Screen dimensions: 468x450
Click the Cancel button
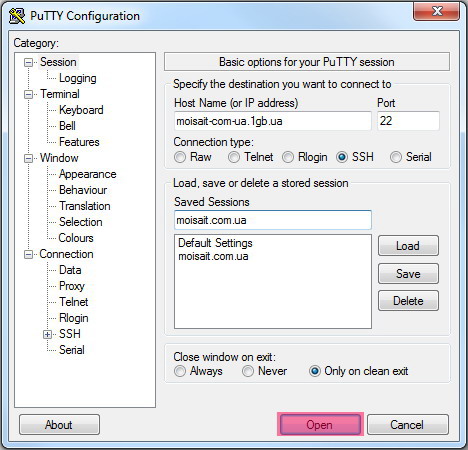pos(408,425)
